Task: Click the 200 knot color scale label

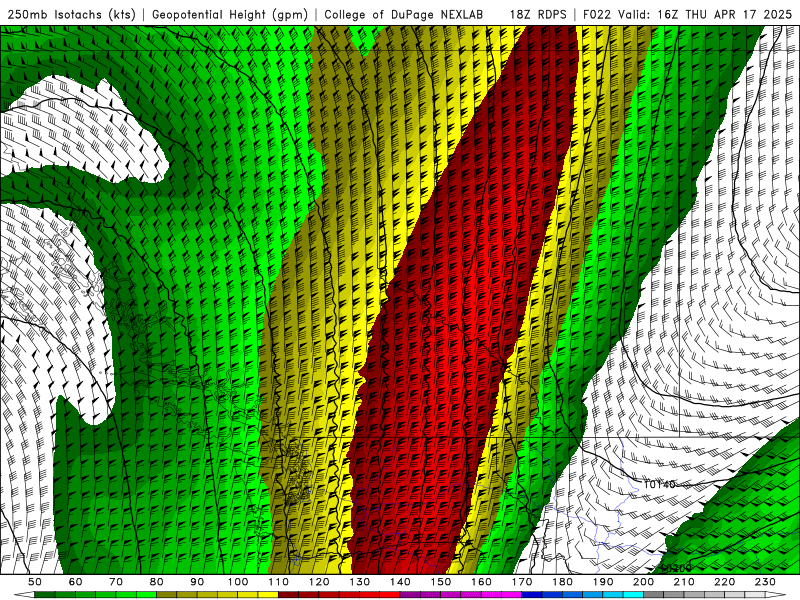Action: point(644,582)
